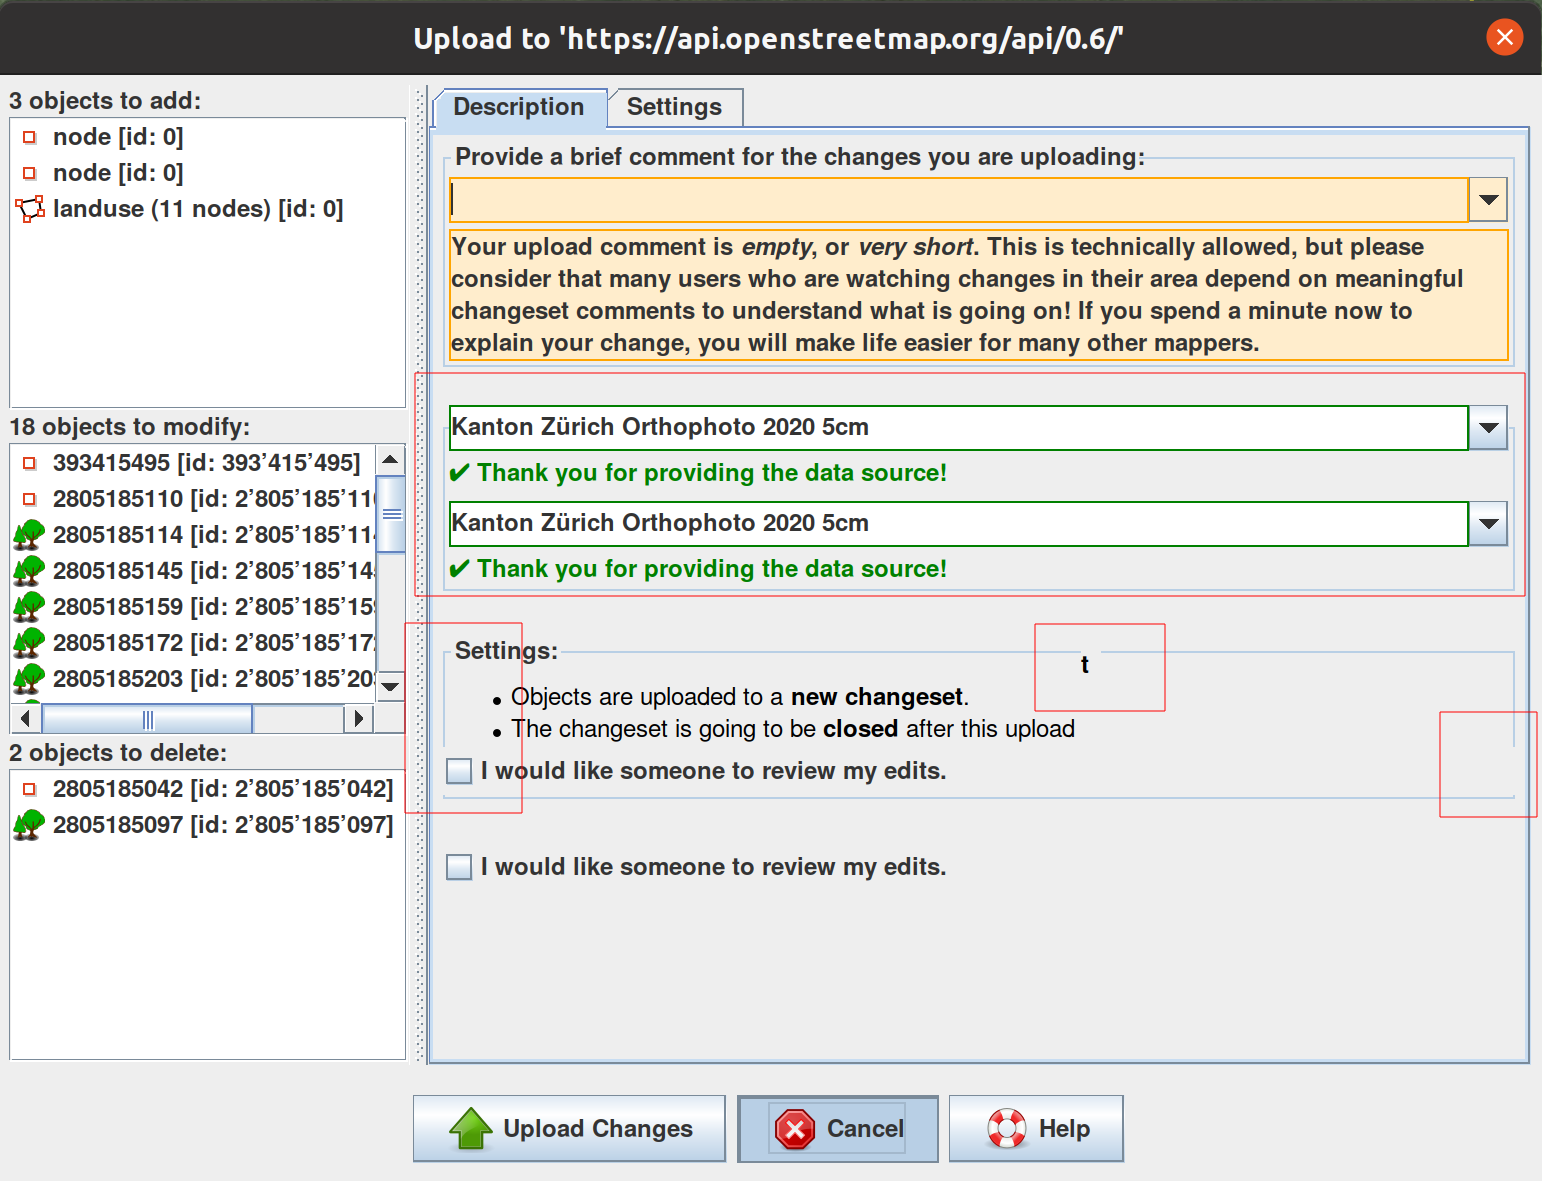Switch to the Settings tab
The image size is (1542, 1181).
coord(674,107)
